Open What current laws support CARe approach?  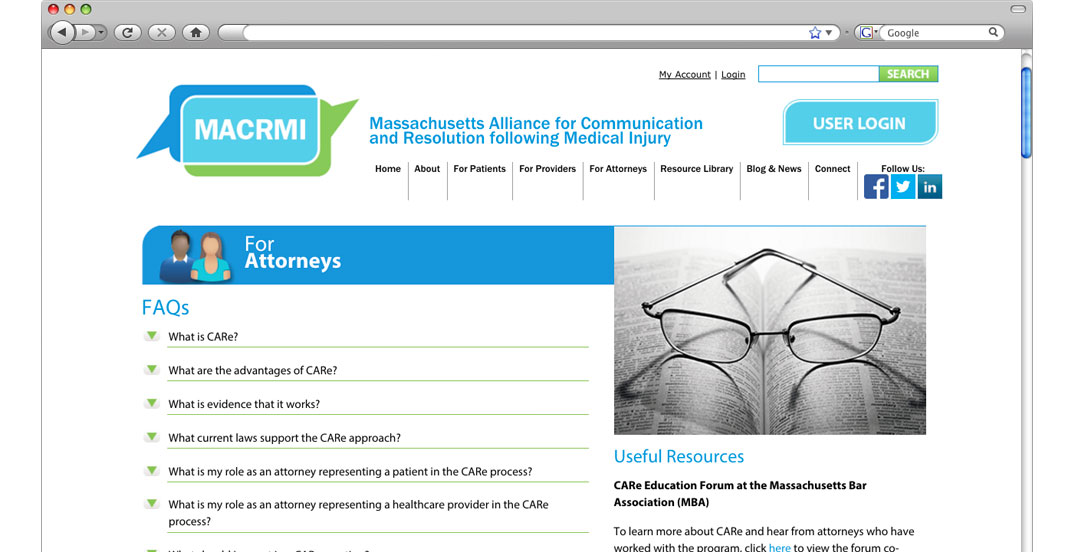click(285, 438)
